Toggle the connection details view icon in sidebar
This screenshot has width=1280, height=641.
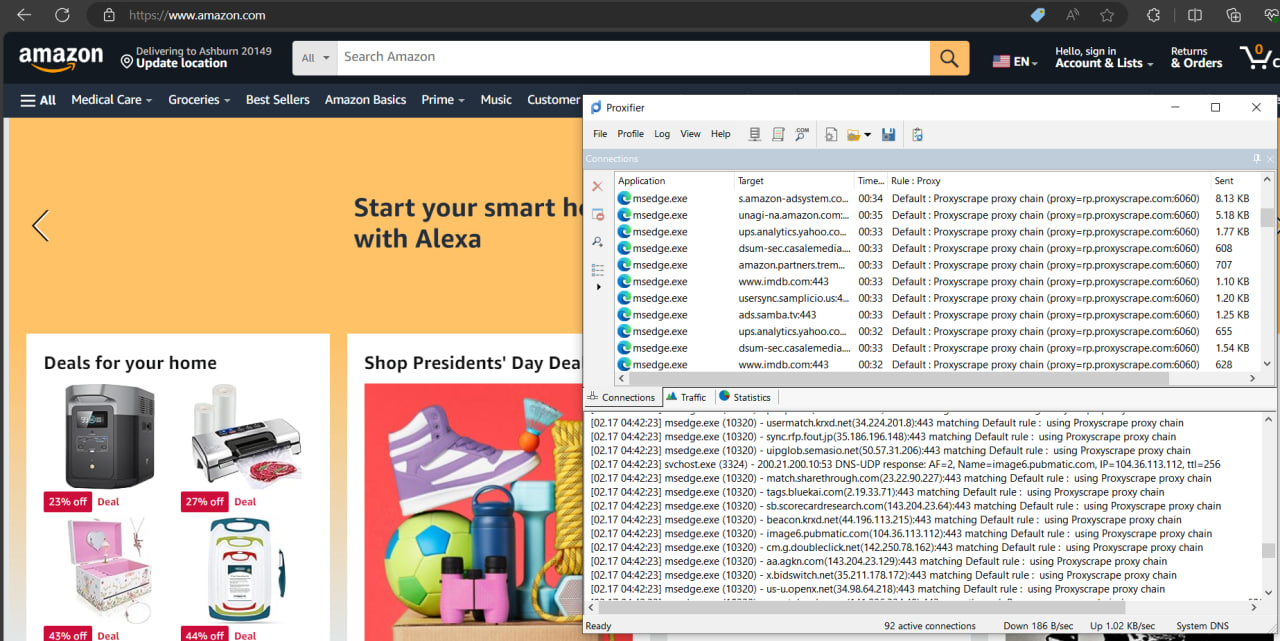(597, 213)
